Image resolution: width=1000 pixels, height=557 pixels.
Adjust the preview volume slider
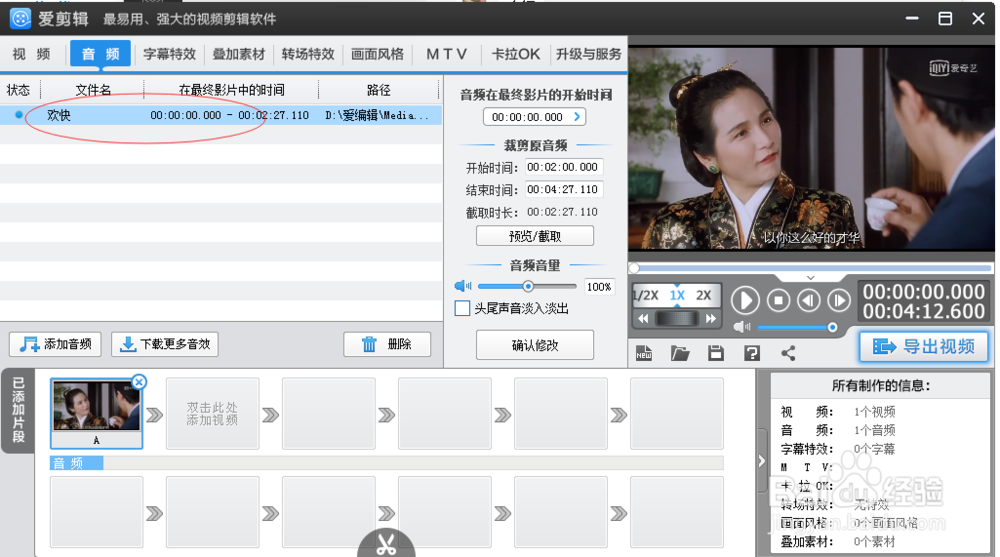[797, 327]
